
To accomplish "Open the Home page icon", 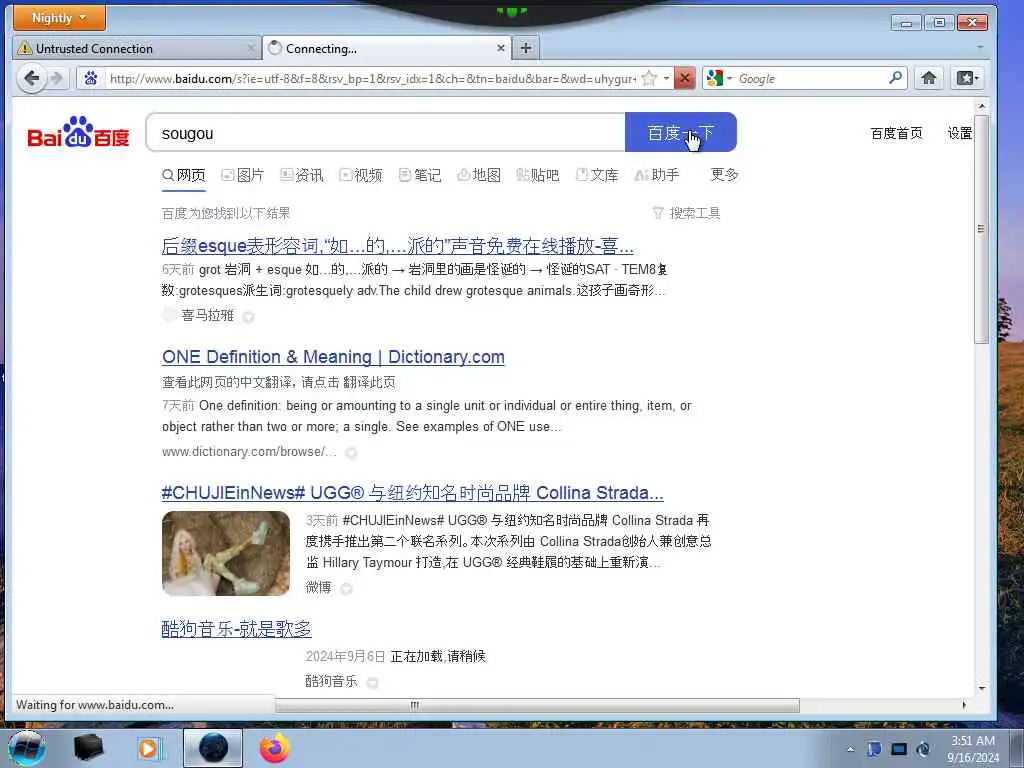I will click(929, 78).
